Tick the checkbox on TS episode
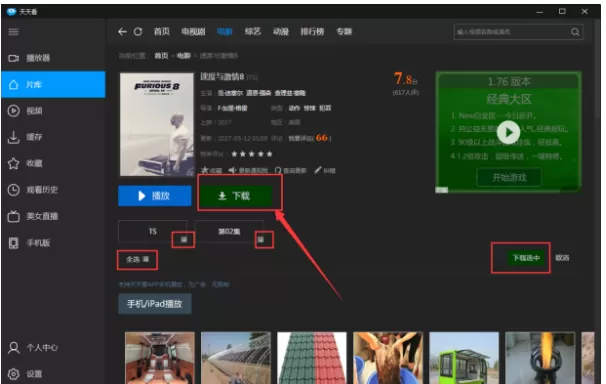This screenshot has height=384, width=606. [184, 240]
